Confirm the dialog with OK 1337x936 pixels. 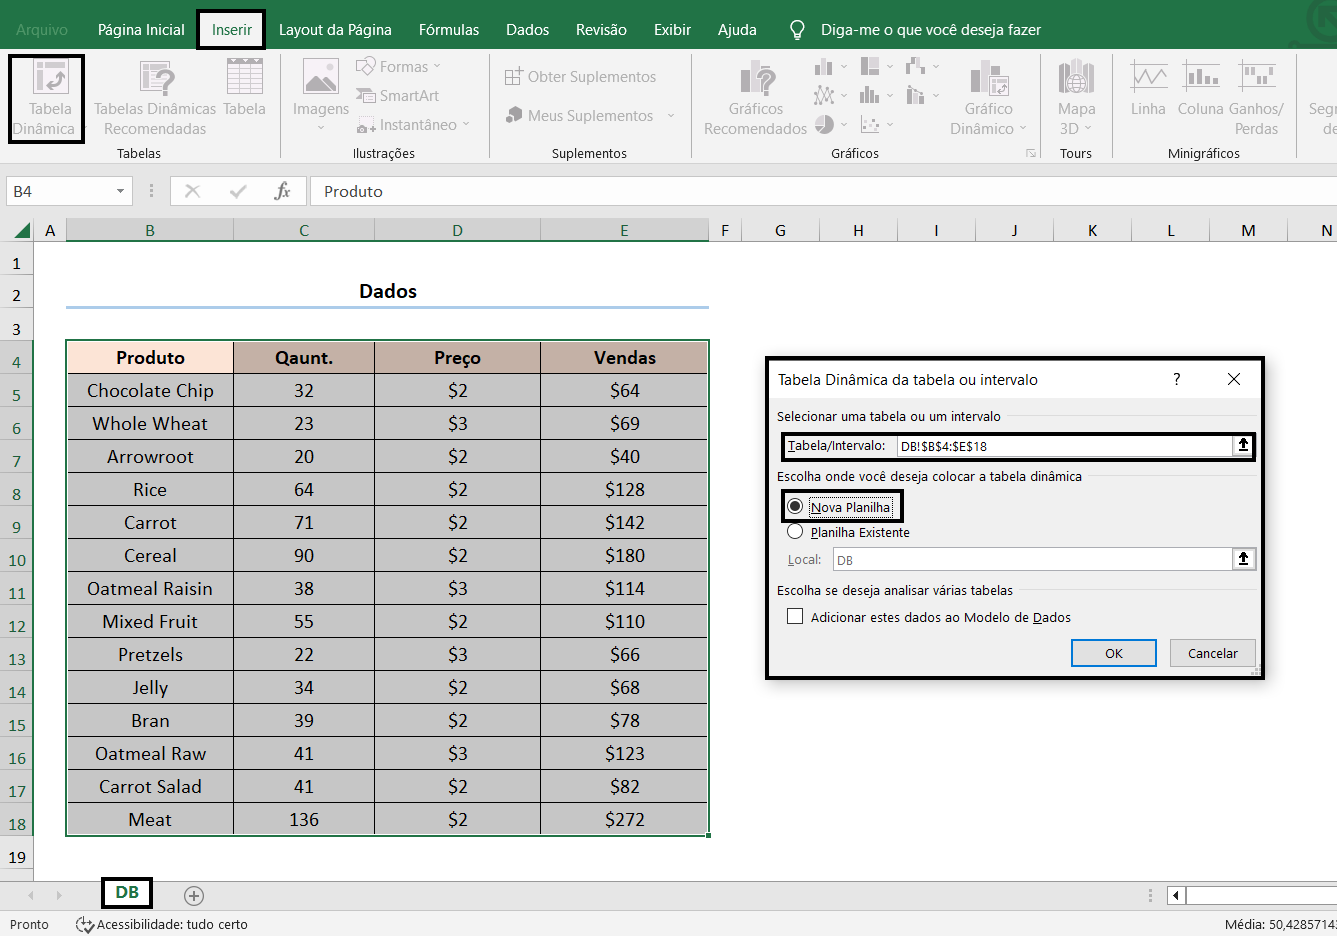click(1113, 652)
